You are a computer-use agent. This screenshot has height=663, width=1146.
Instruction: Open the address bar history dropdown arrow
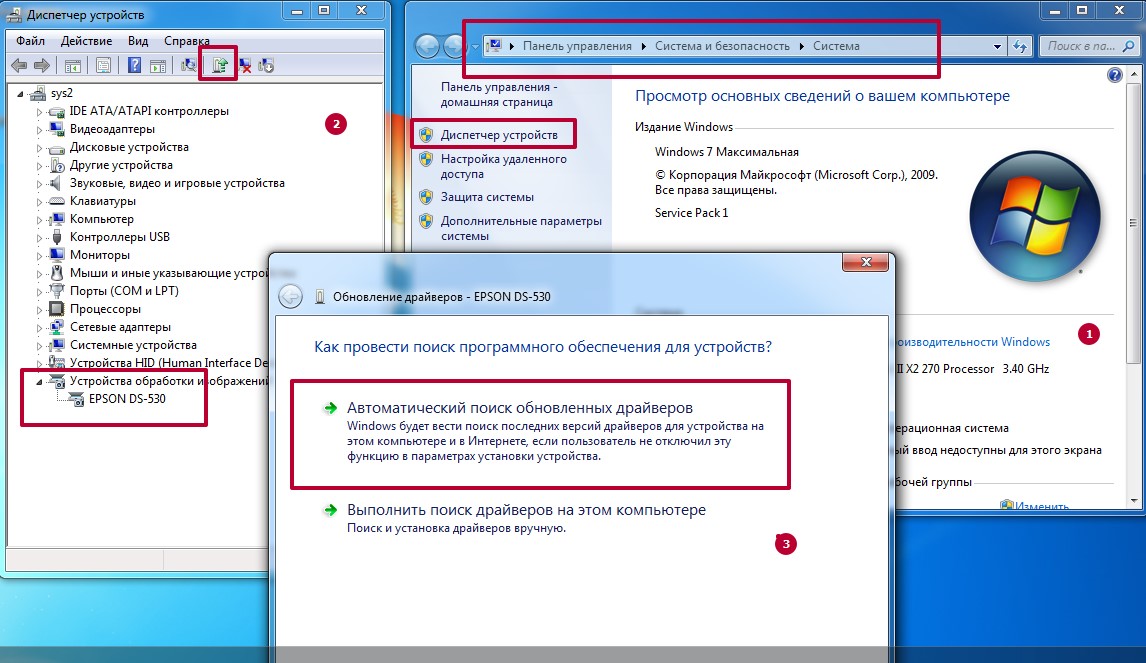pyautogui.click(x=997, y=46)
